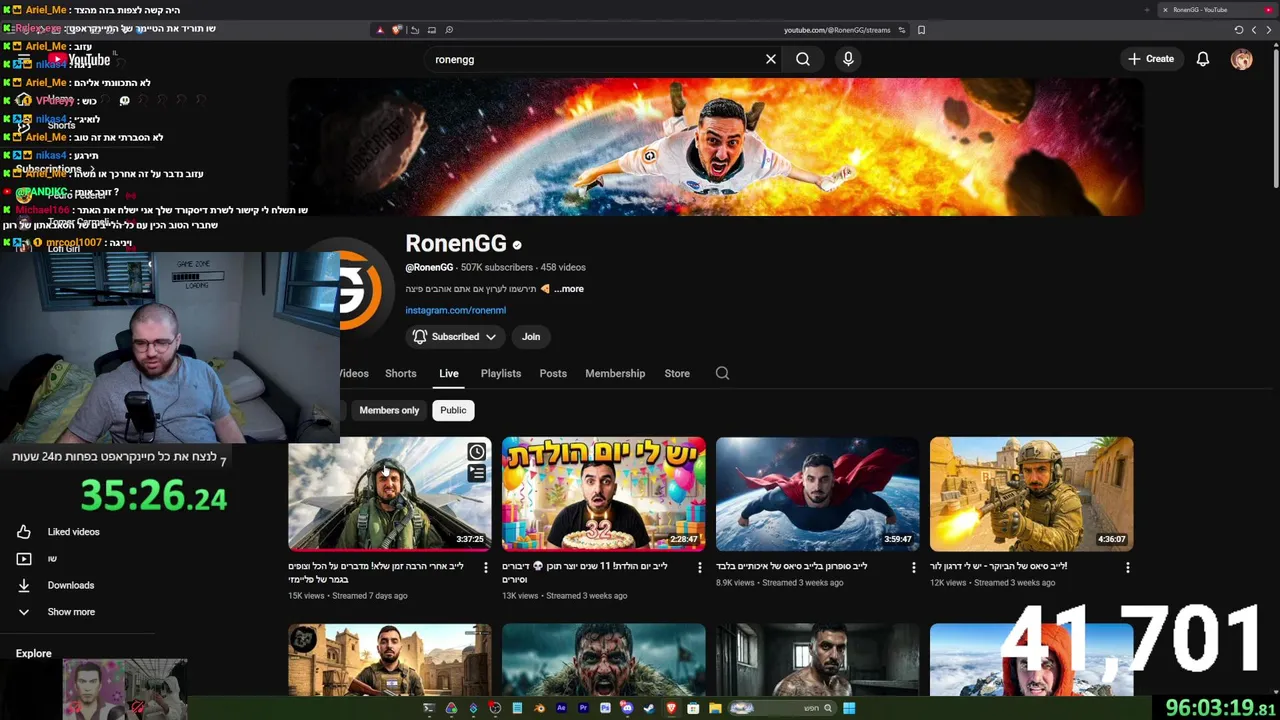Reload the page with browser refresh icon

coord(1239,30)
